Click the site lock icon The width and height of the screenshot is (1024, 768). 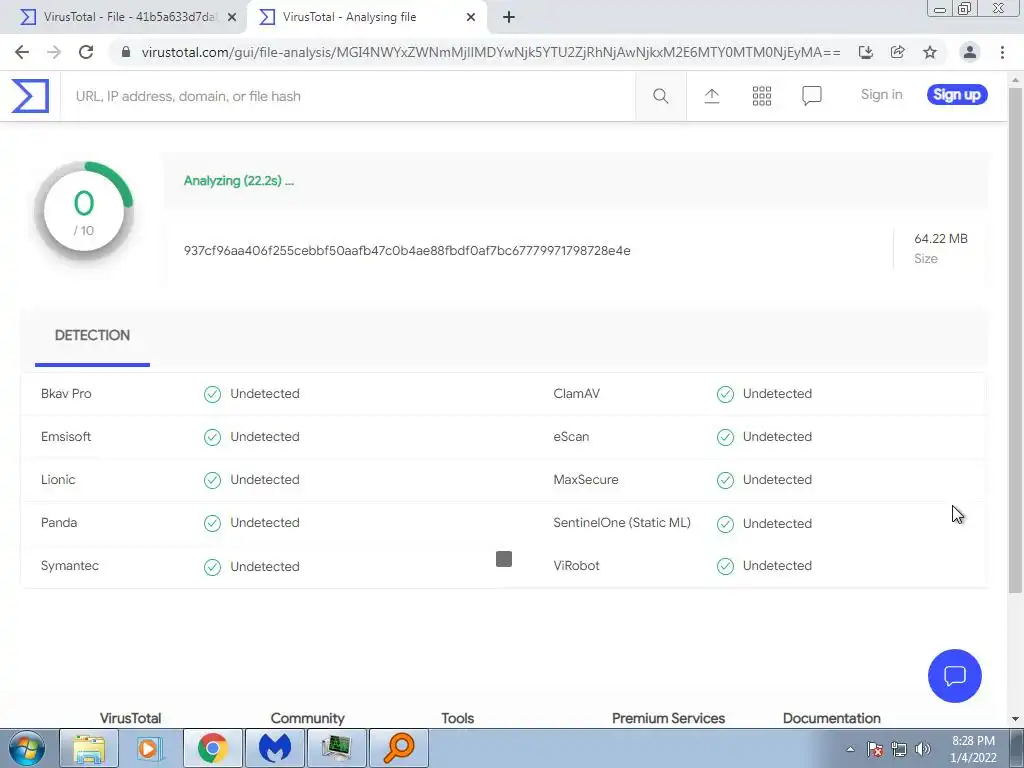click(x=126, y=52)
